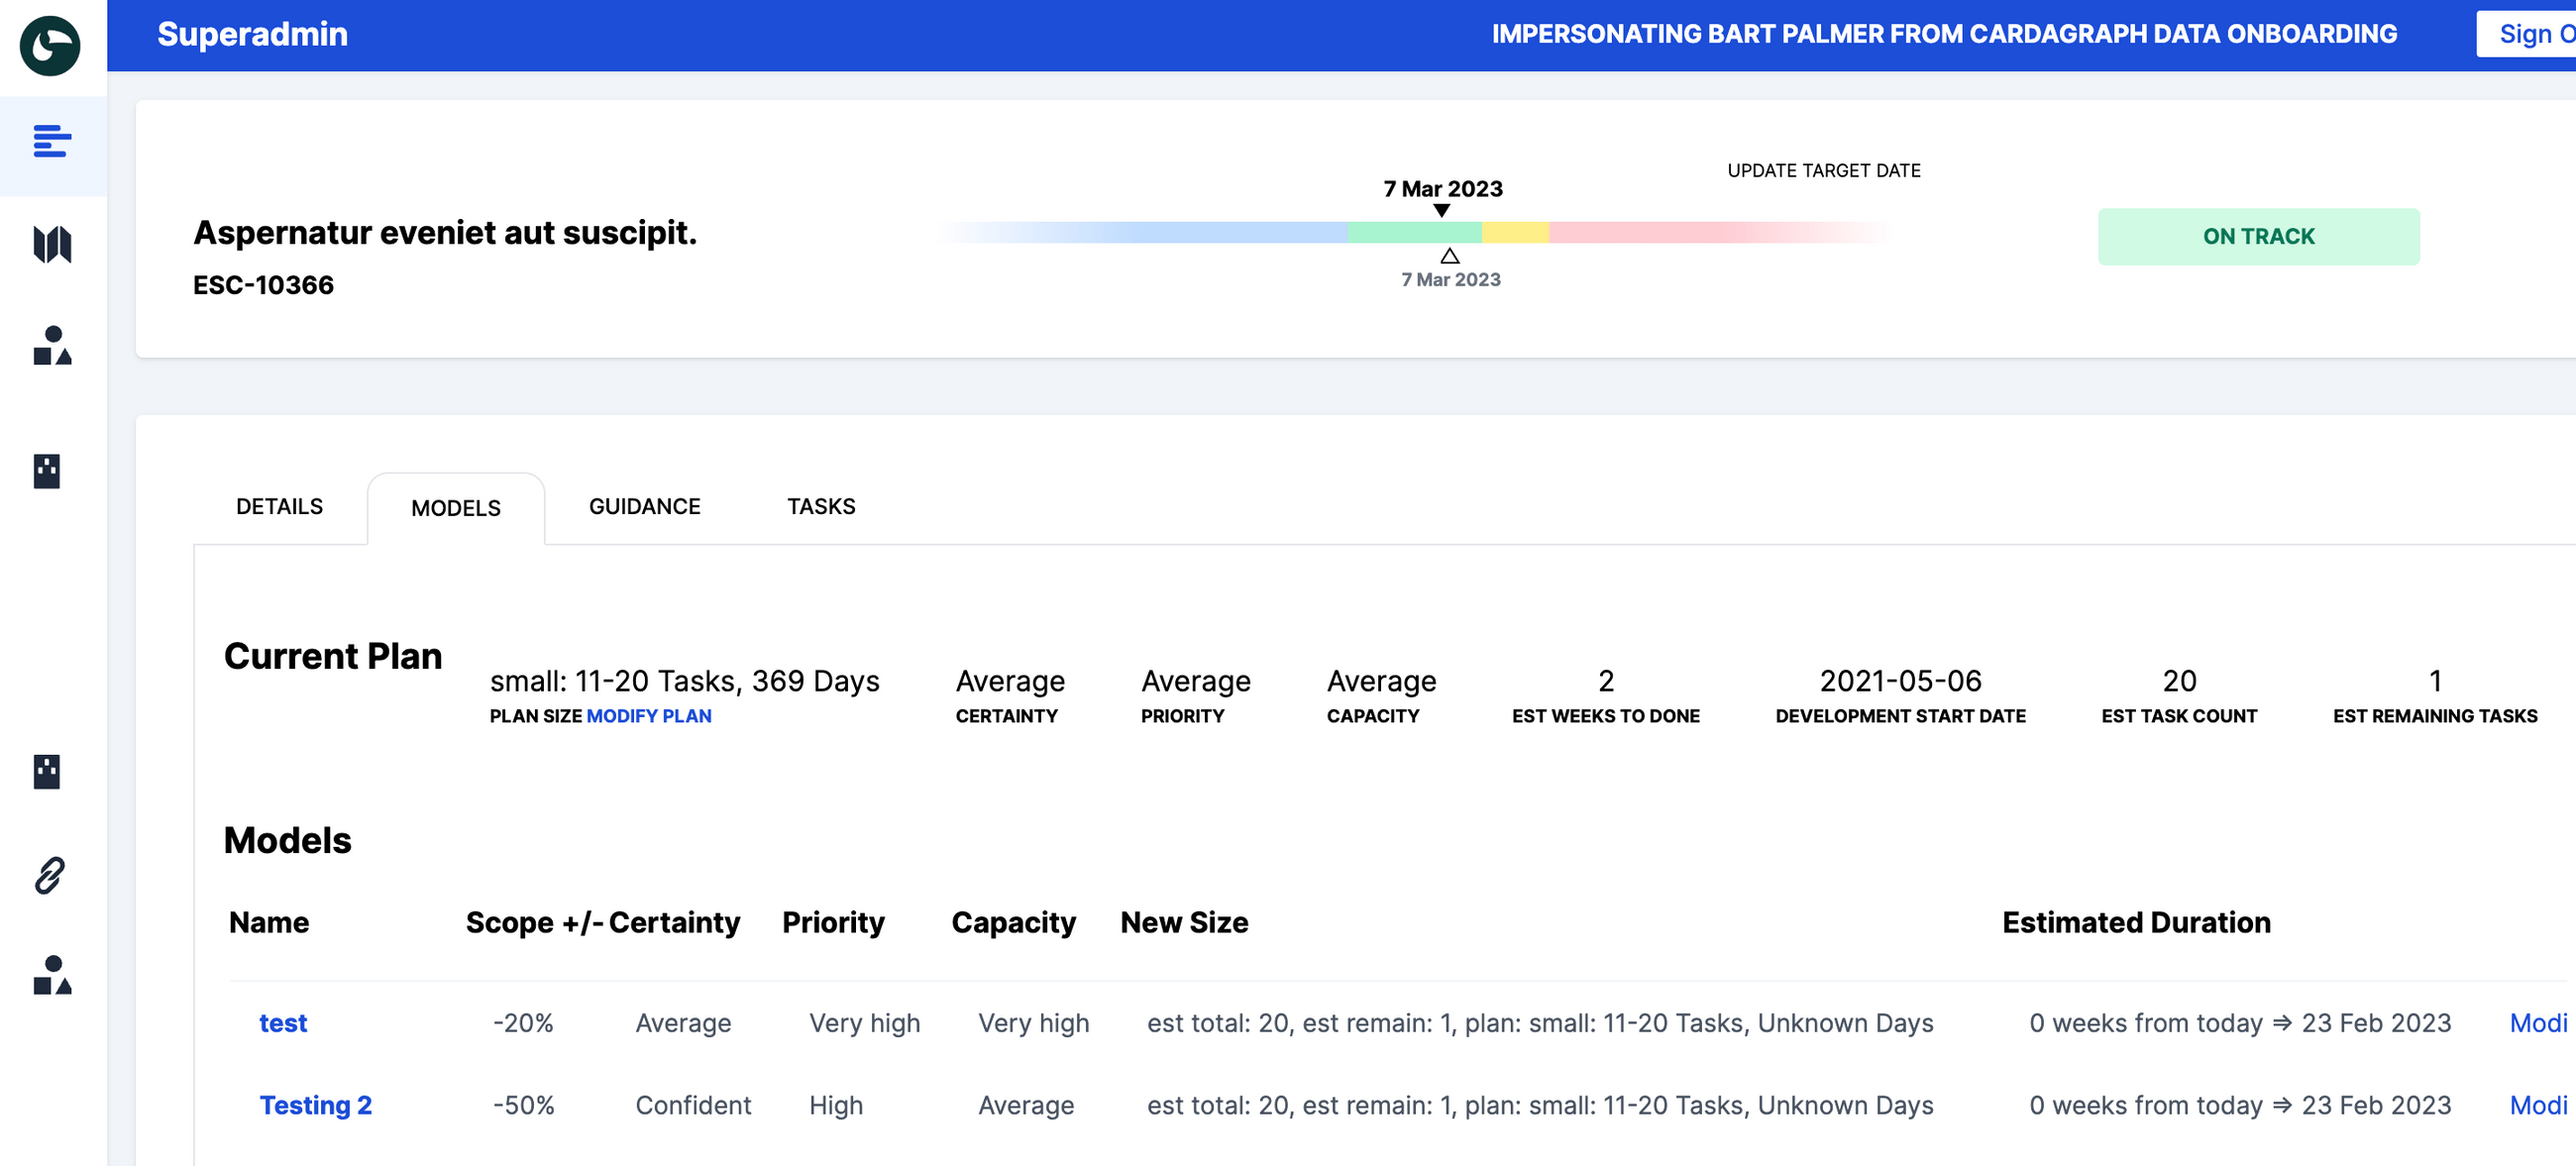Click the bottom shapes icon in sidebar
This screenshot has height=1166, width=2576.
pos(52,975)
